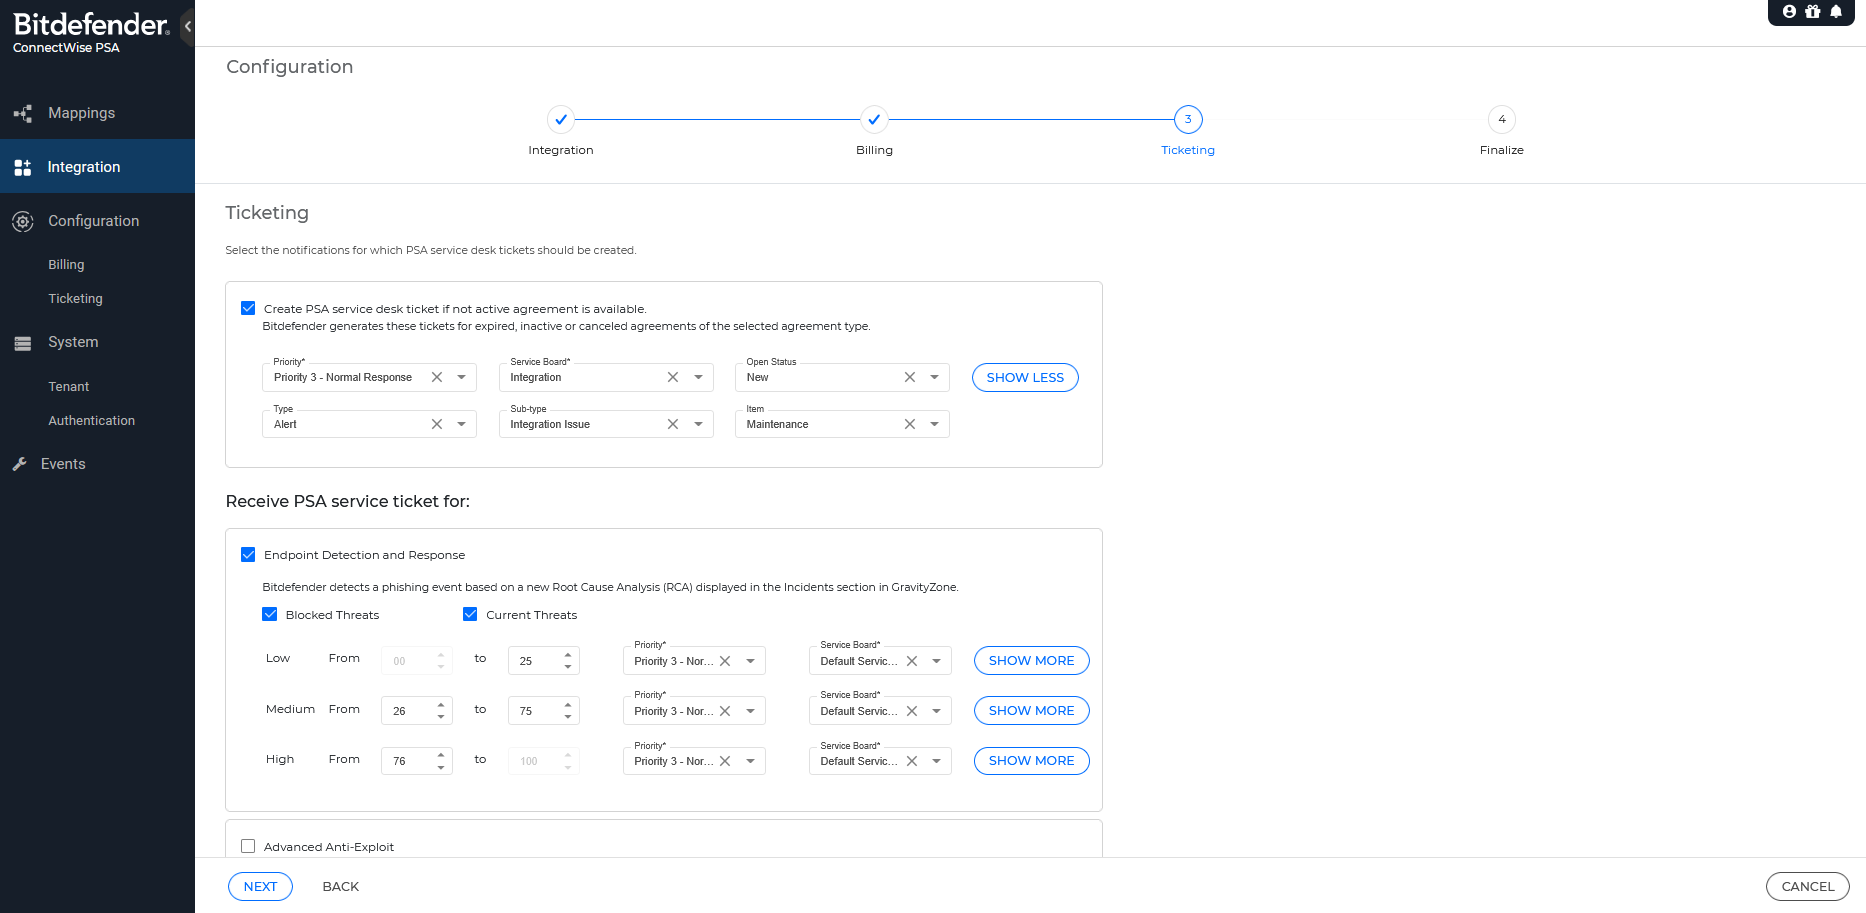Screen dimensions: 1866x913
Task: Clear the Sub-type Integration Issue value
Action: tap(673, 424)
